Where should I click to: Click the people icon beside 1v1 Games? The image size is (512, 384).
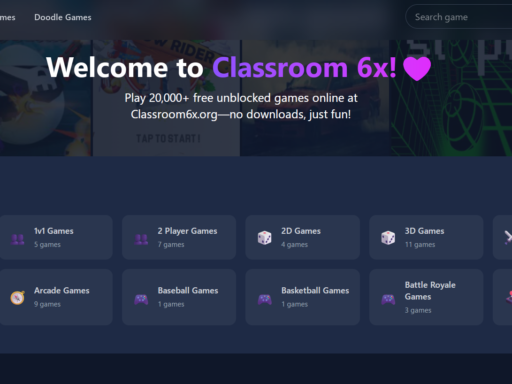point(17,239)
